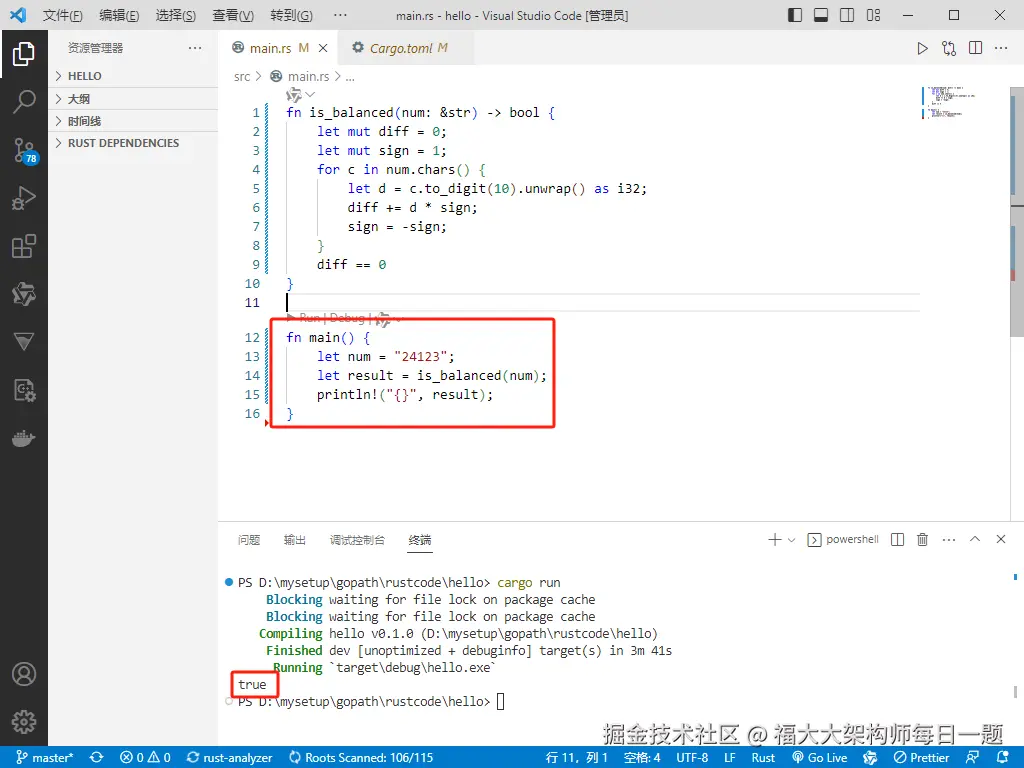Close the terminal panel

click(1000, 539)
